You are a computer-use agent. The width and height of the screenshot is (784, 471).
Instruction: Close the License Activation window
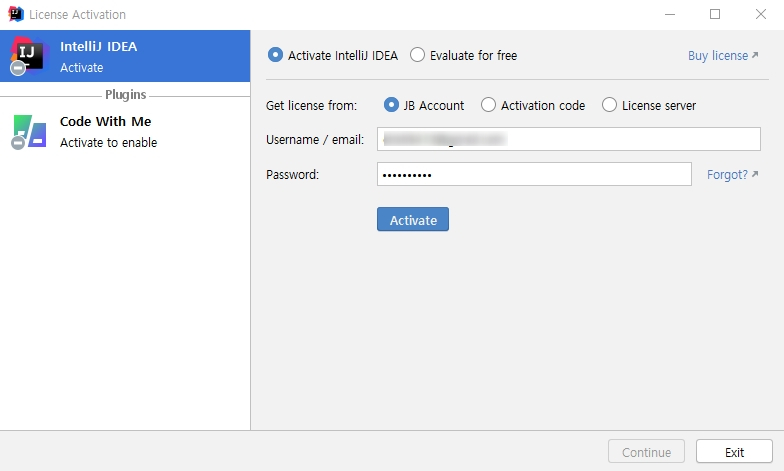pos(760,14)
